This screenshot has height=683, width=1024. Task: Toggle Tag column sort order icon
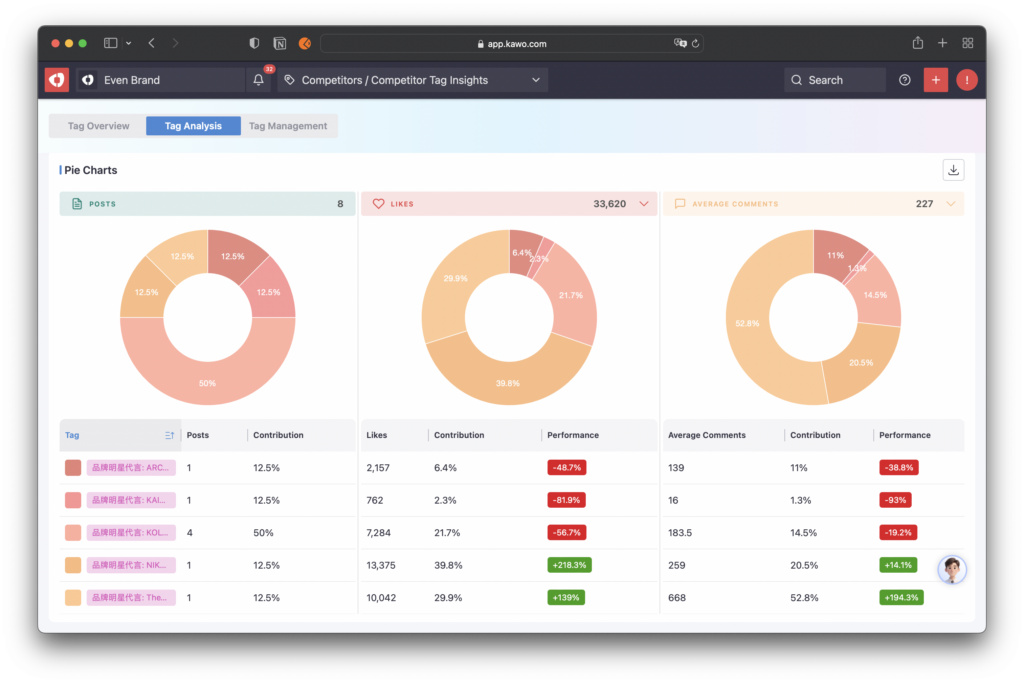[x=169, y=435]
